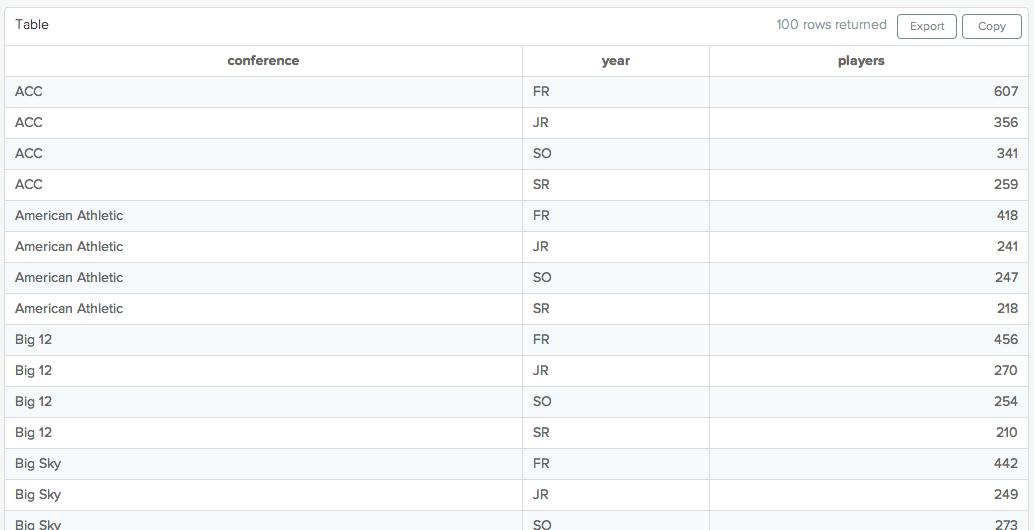This screenshot has height=530, width=1034.
Task: Click the players cell showing 218
Action: tap(1006, 309)
